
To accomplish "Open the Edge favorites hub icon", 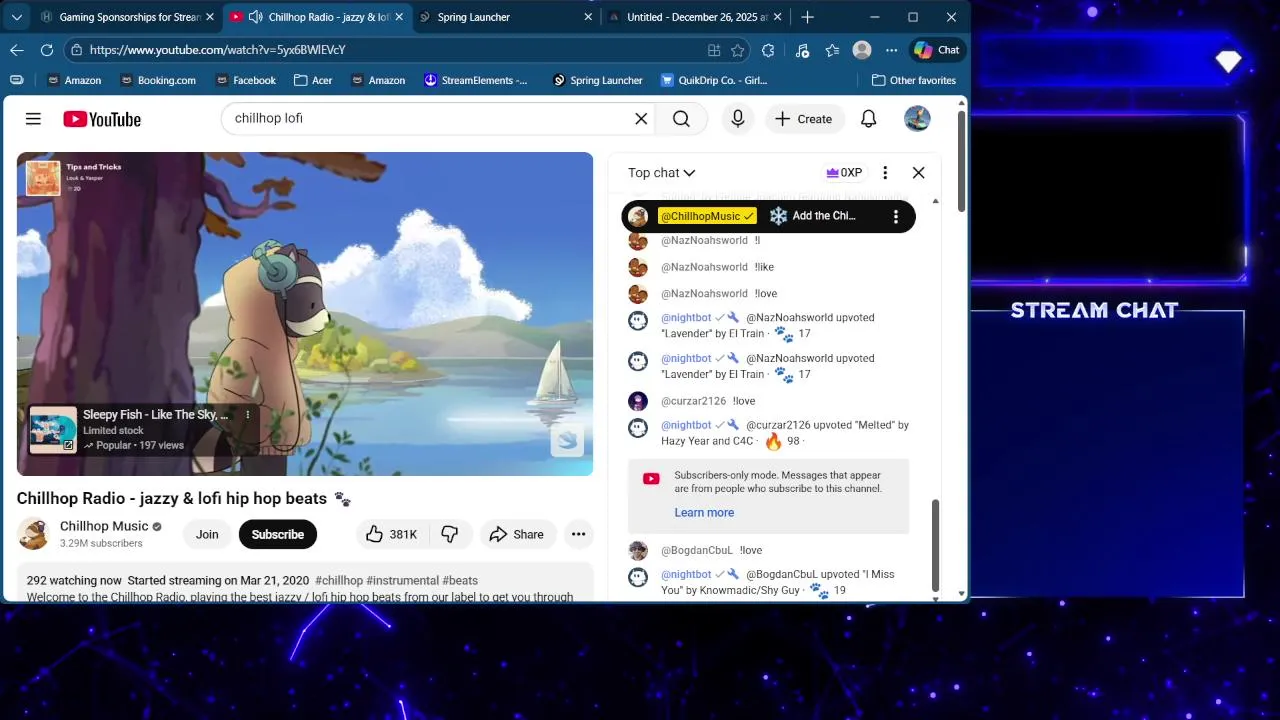I will pos(832,50).
